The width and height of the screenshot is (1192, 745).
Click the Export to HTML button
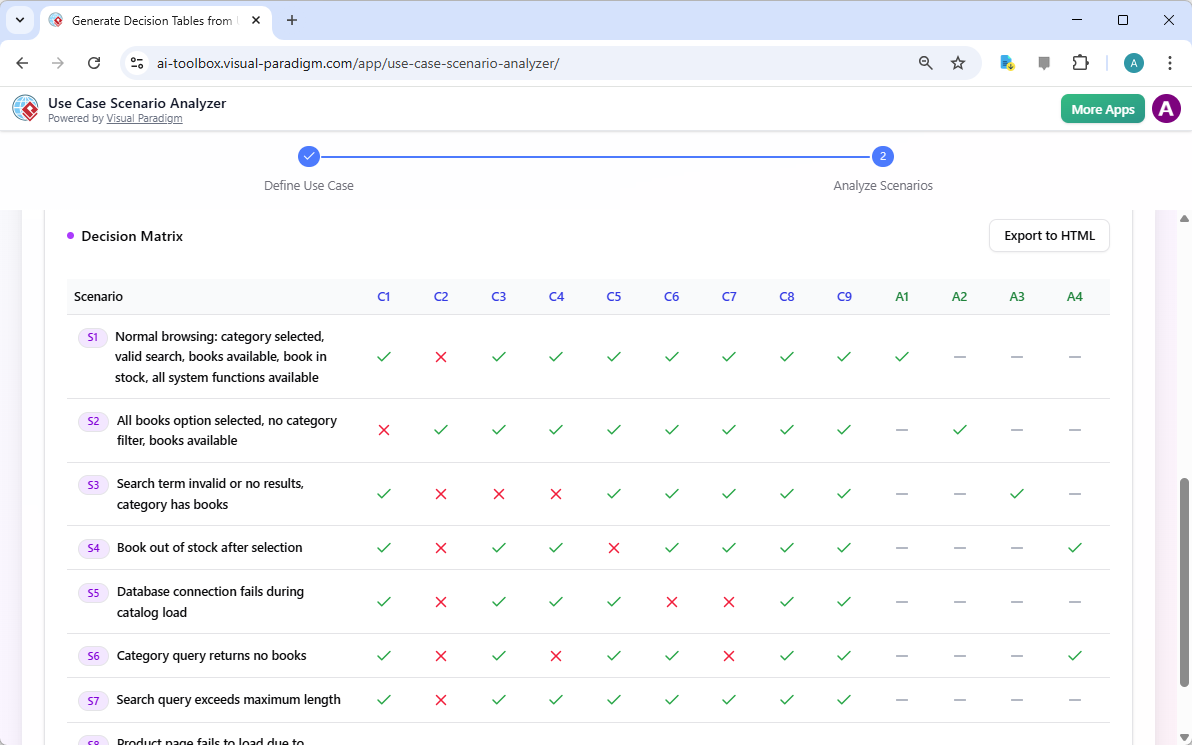(1048, 236)
